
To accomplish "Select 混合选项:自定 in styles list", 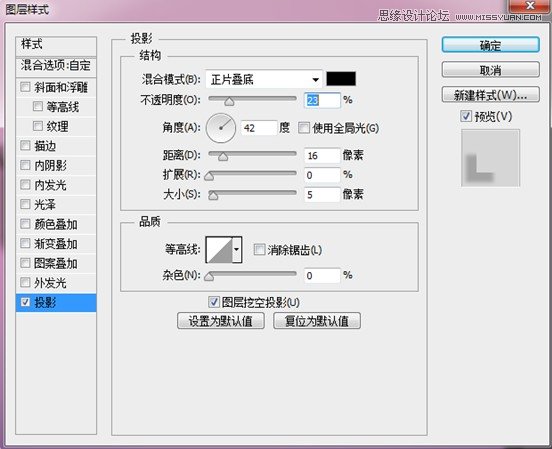I will tap(56, 66).
